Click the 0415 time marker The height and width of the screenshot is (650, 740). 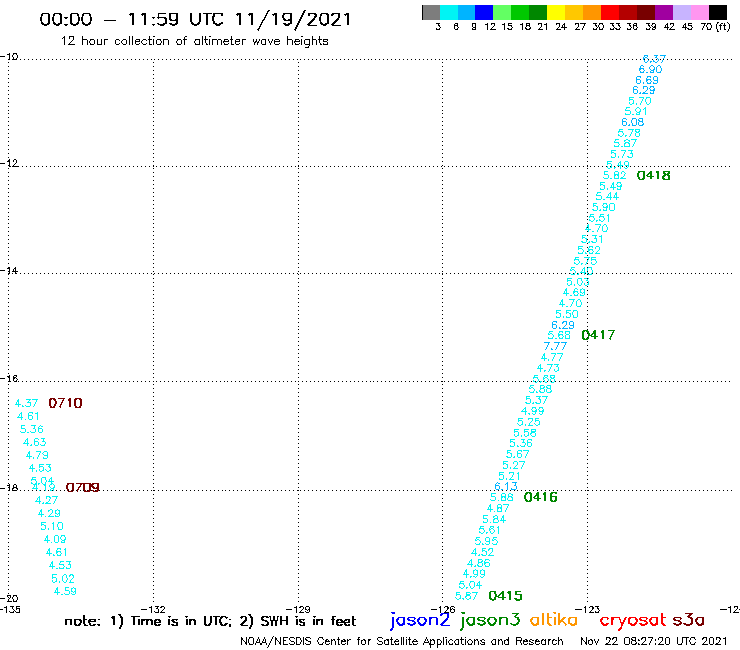point(505,596)
